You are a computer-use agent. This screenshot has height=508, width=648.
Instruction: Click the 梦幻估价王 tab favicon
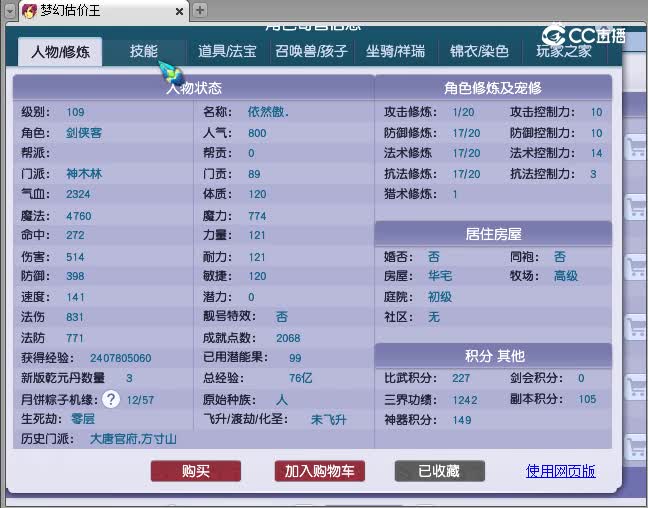tap(29, 11)
